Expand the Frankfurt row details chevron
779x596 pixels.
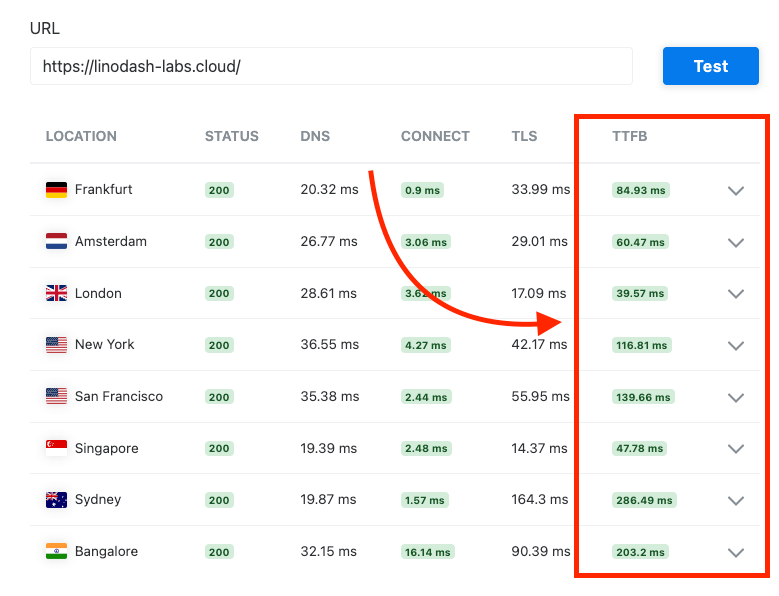(x=736, y=191)
